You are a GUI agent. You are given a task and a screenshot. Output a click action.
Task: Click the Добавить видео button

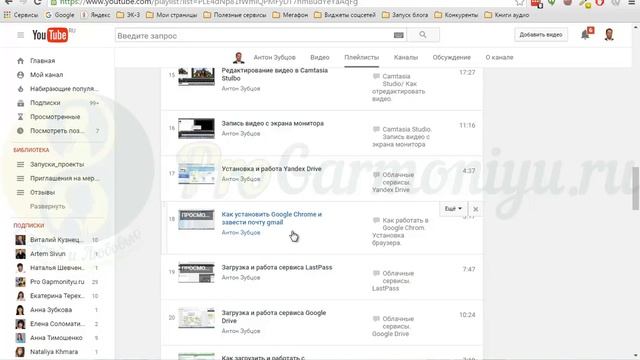click(541, 35)
